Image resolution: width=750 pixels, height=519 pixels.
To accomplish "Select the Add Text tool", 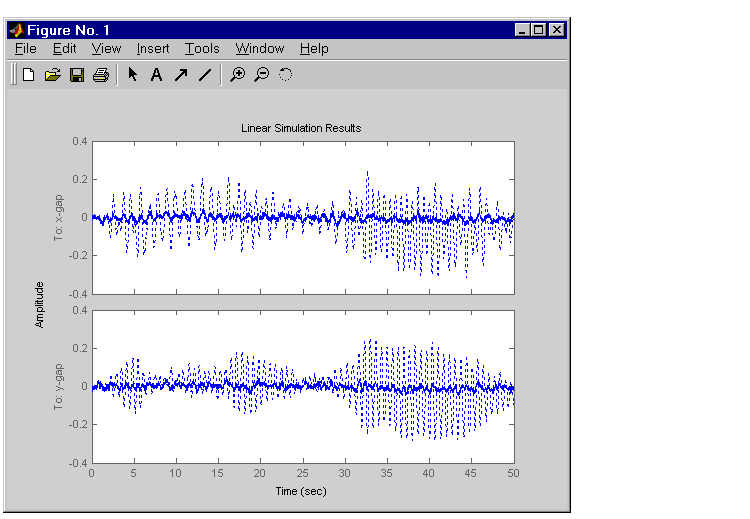I will tap(156, 74).
